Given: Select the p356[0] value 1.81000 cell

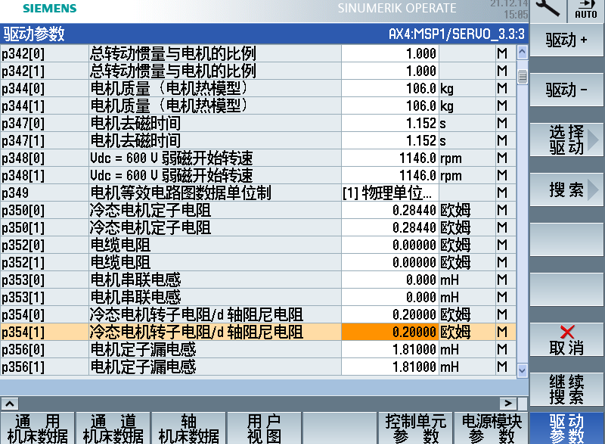Looking at the screenshot, I should [x=390, y=350].
